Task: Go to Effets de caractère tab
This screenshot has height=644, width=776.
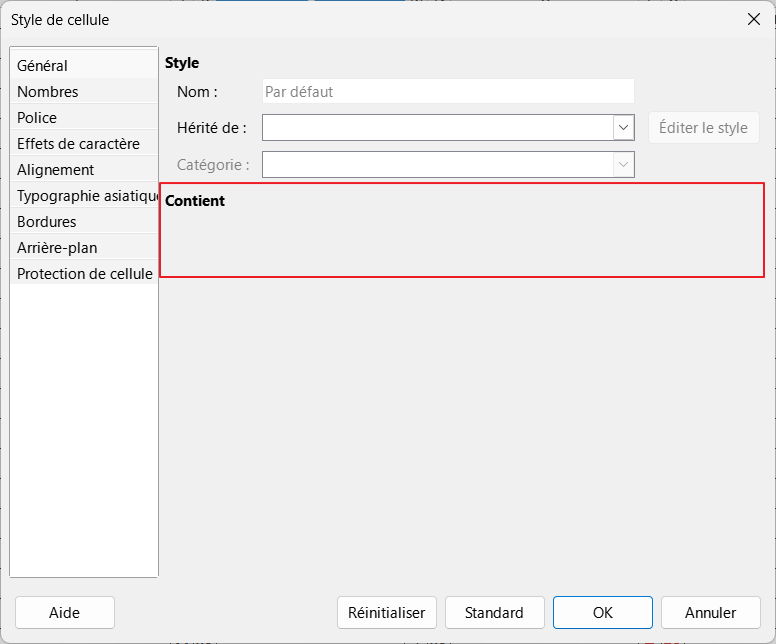Action: [78, 144]
